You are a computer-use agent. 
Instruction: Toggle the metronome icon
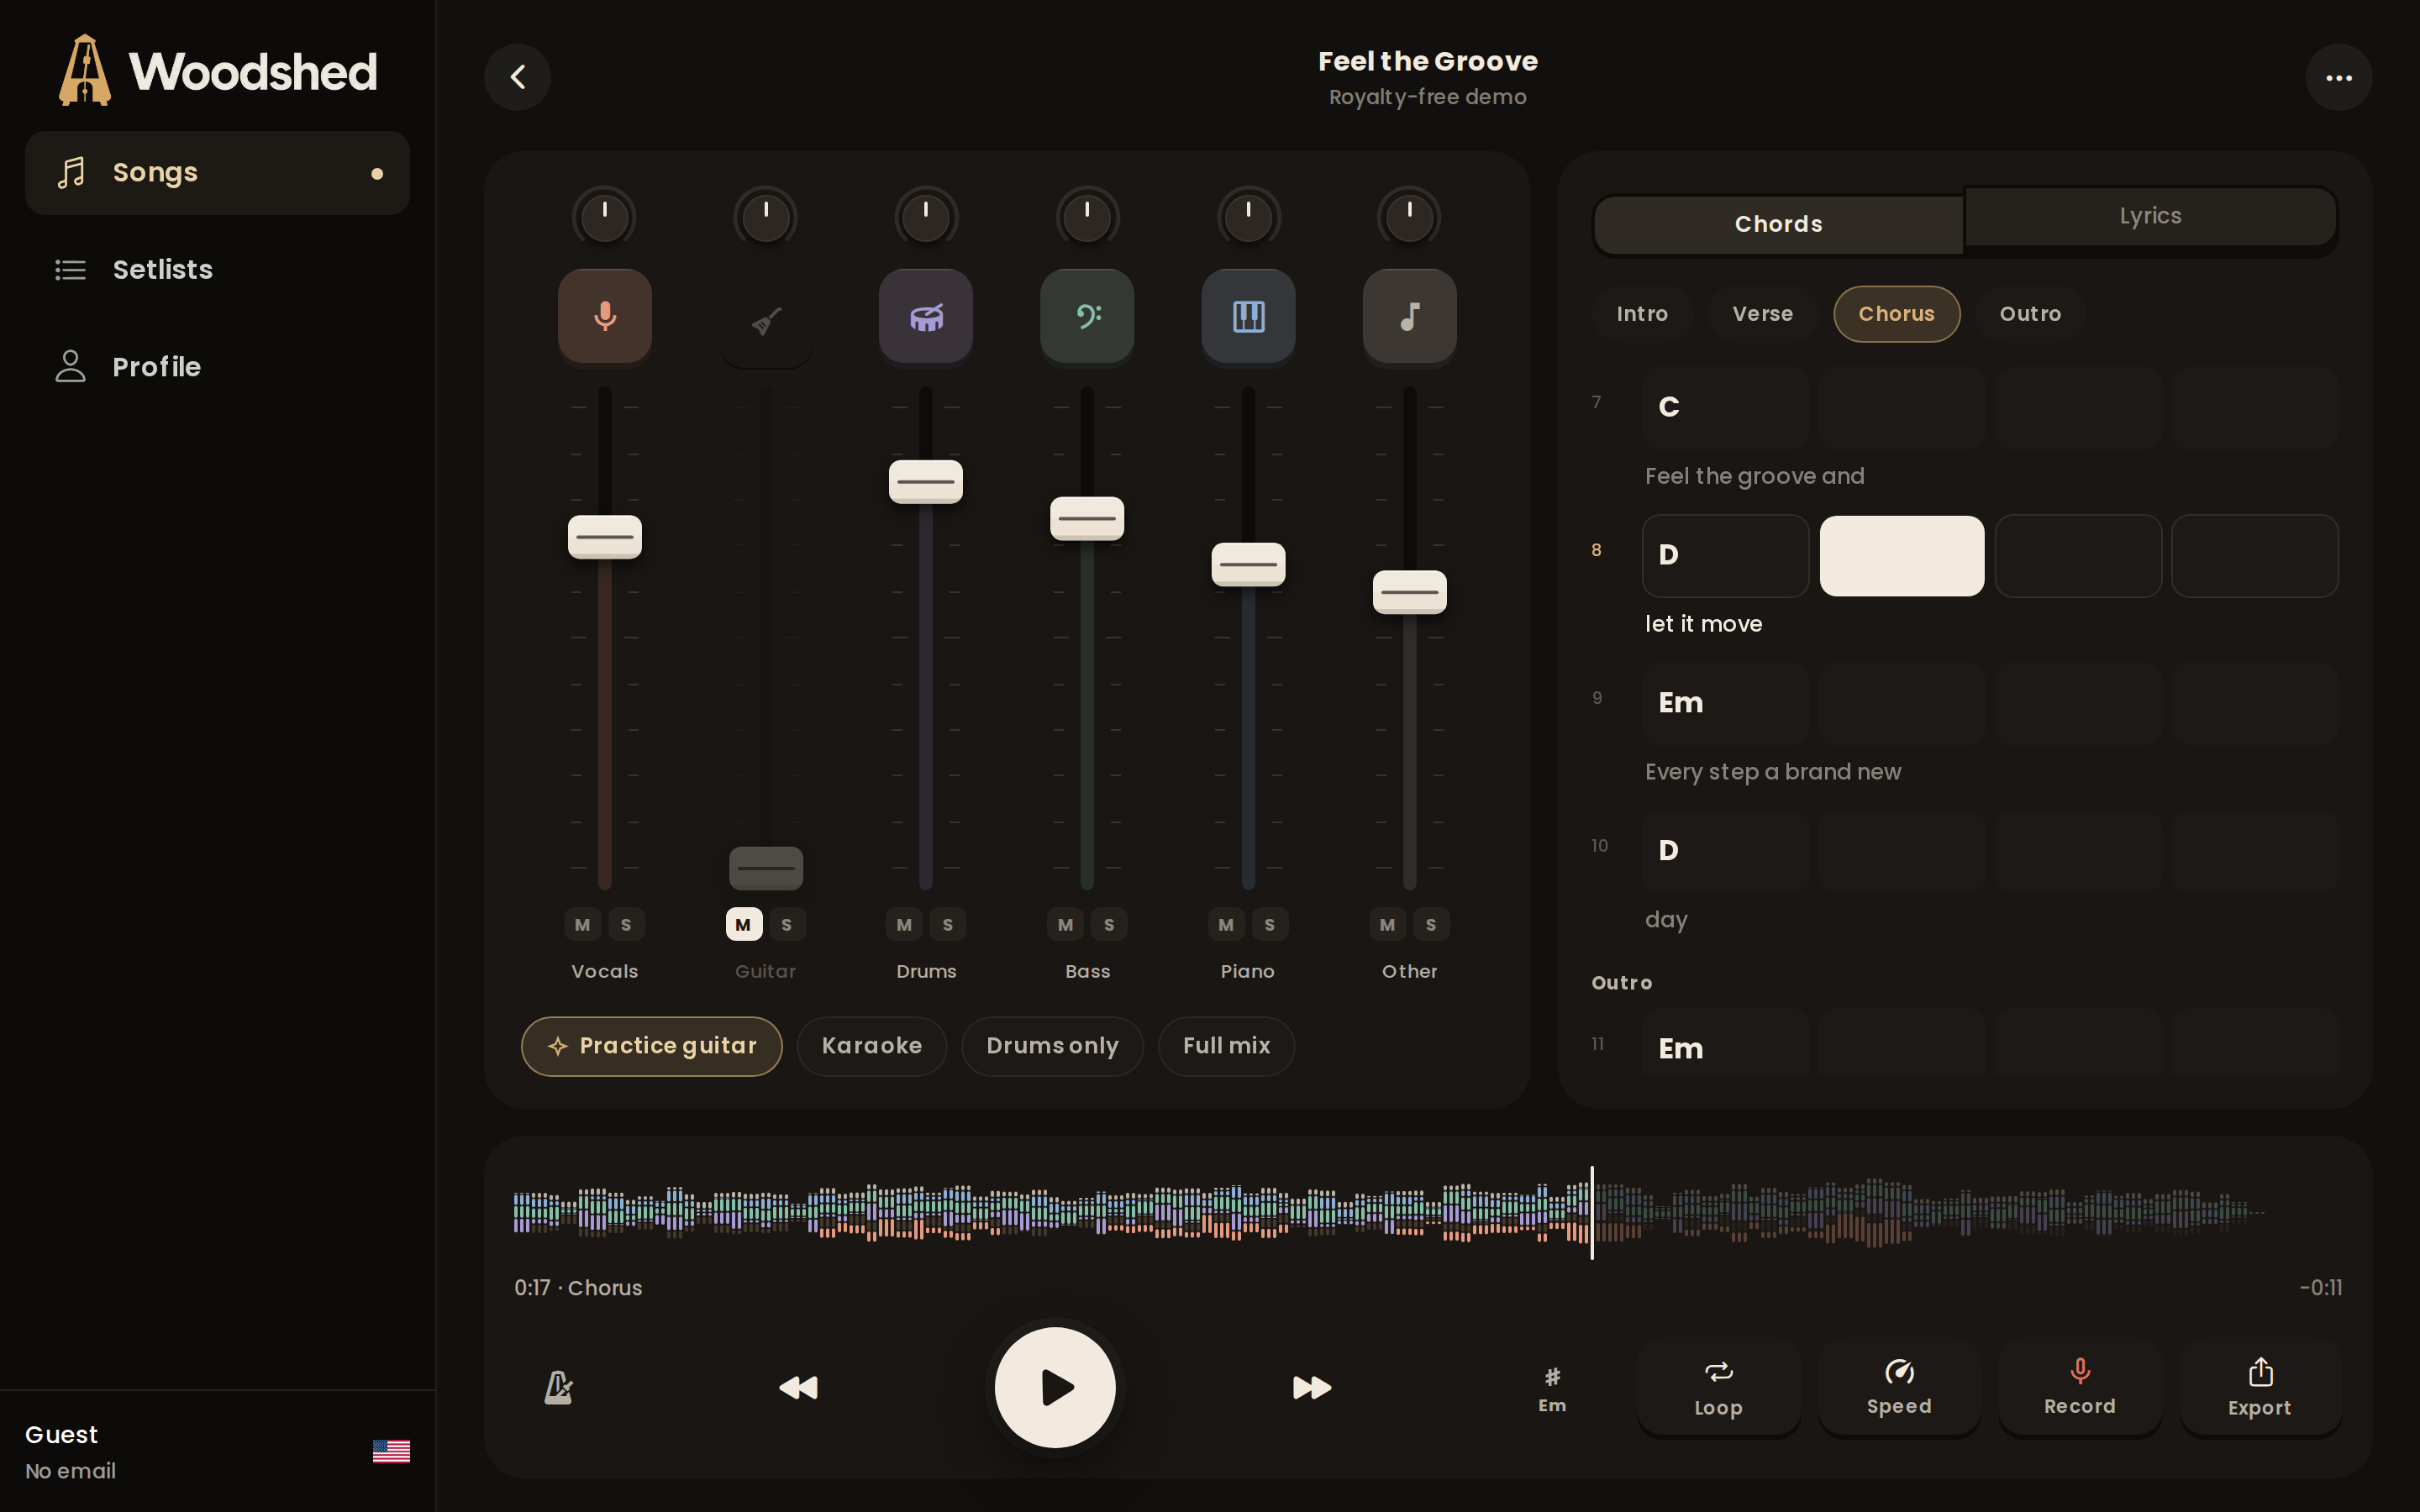558,1387
